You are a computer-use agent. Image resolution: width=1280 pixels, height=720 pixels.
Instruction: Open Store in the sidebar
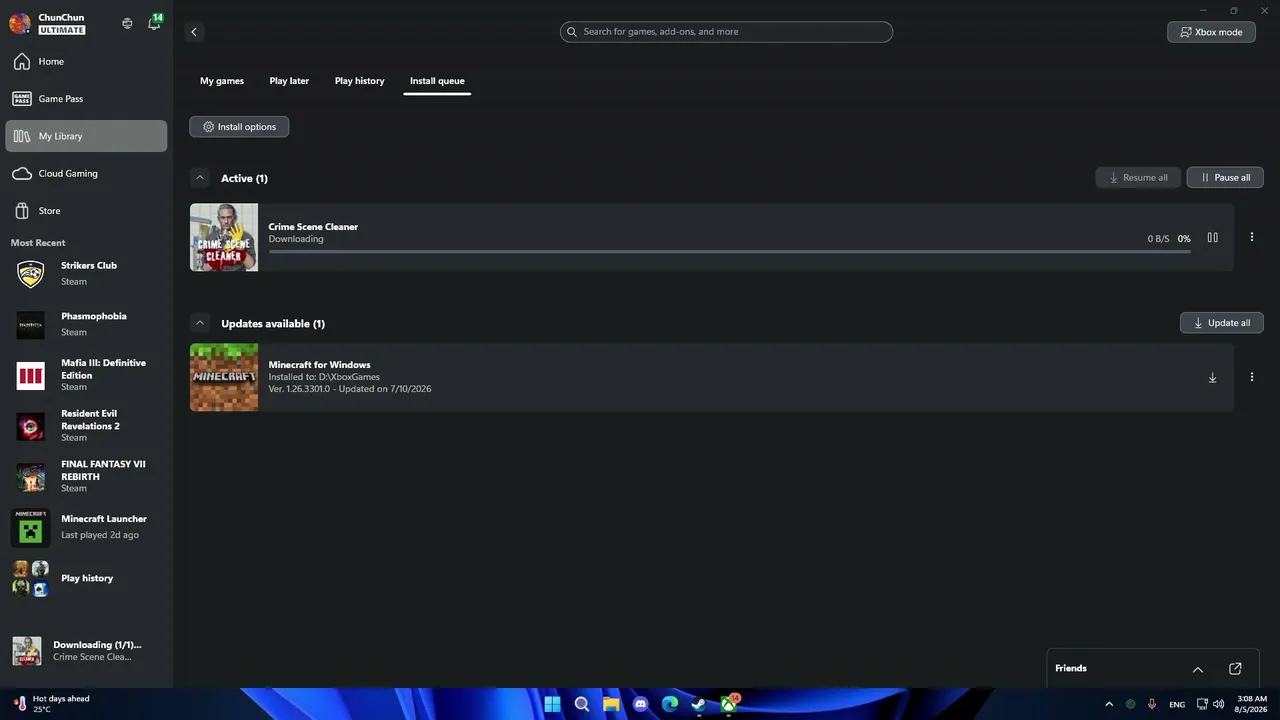pos(86,211)
